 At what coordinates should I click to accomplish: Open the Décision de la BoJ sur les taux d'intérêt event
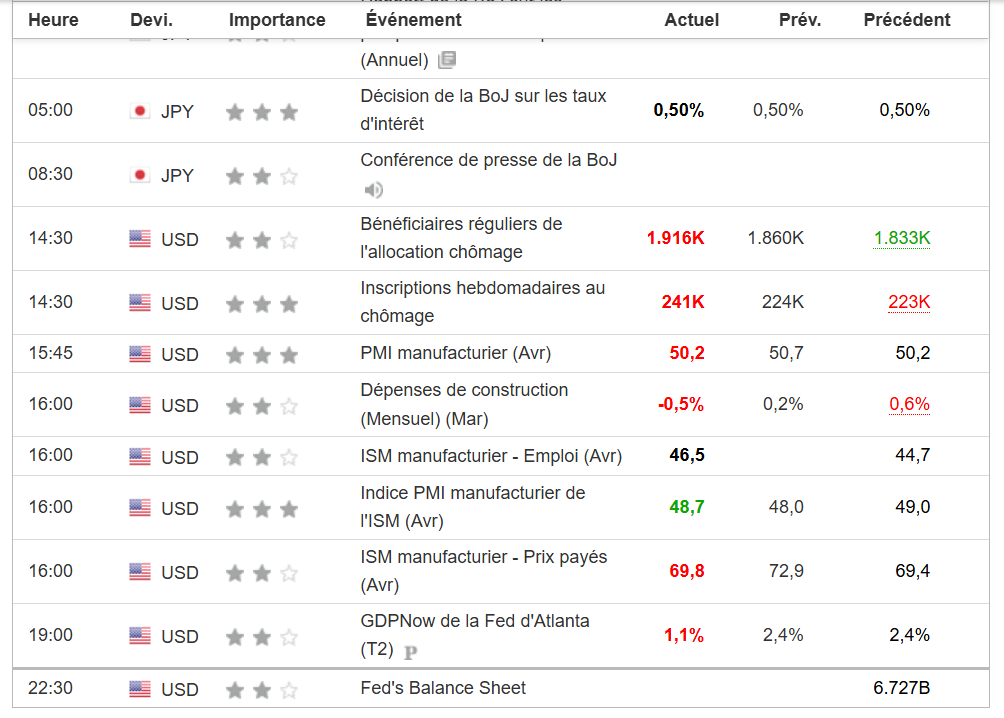click(x=483, y=110)
